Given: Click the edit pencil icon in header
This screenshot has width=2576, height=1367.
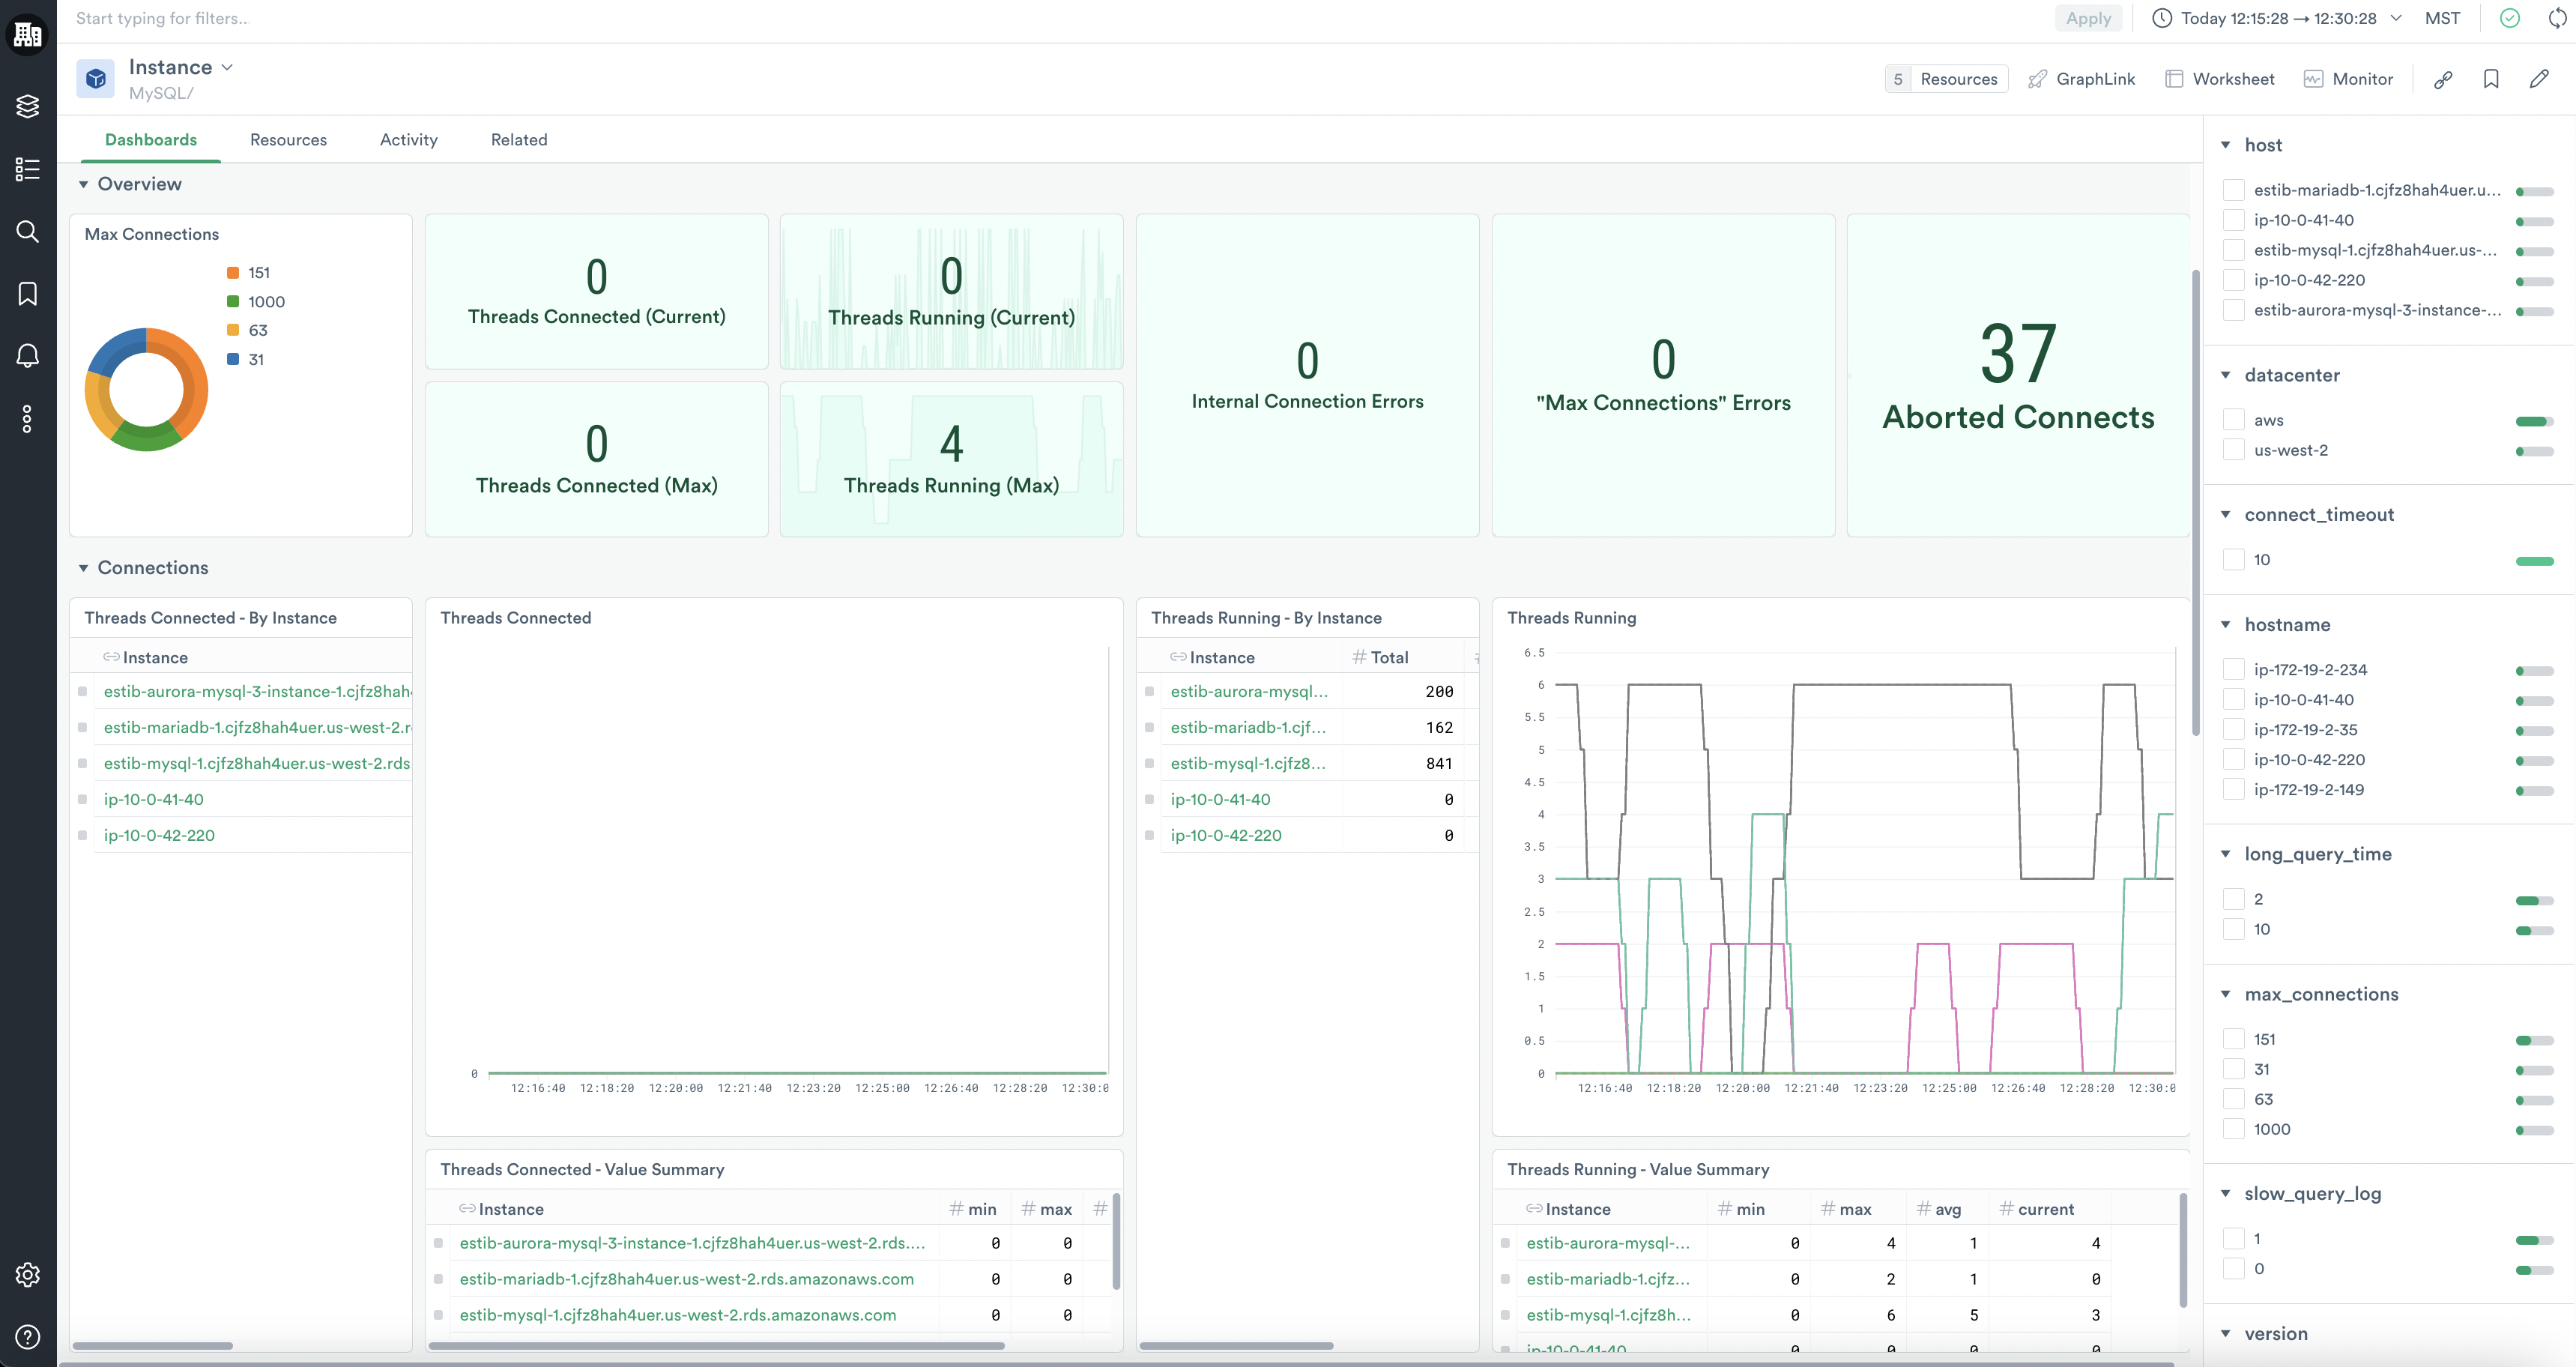Looking at the screenshot, I should click(2539, 79).
